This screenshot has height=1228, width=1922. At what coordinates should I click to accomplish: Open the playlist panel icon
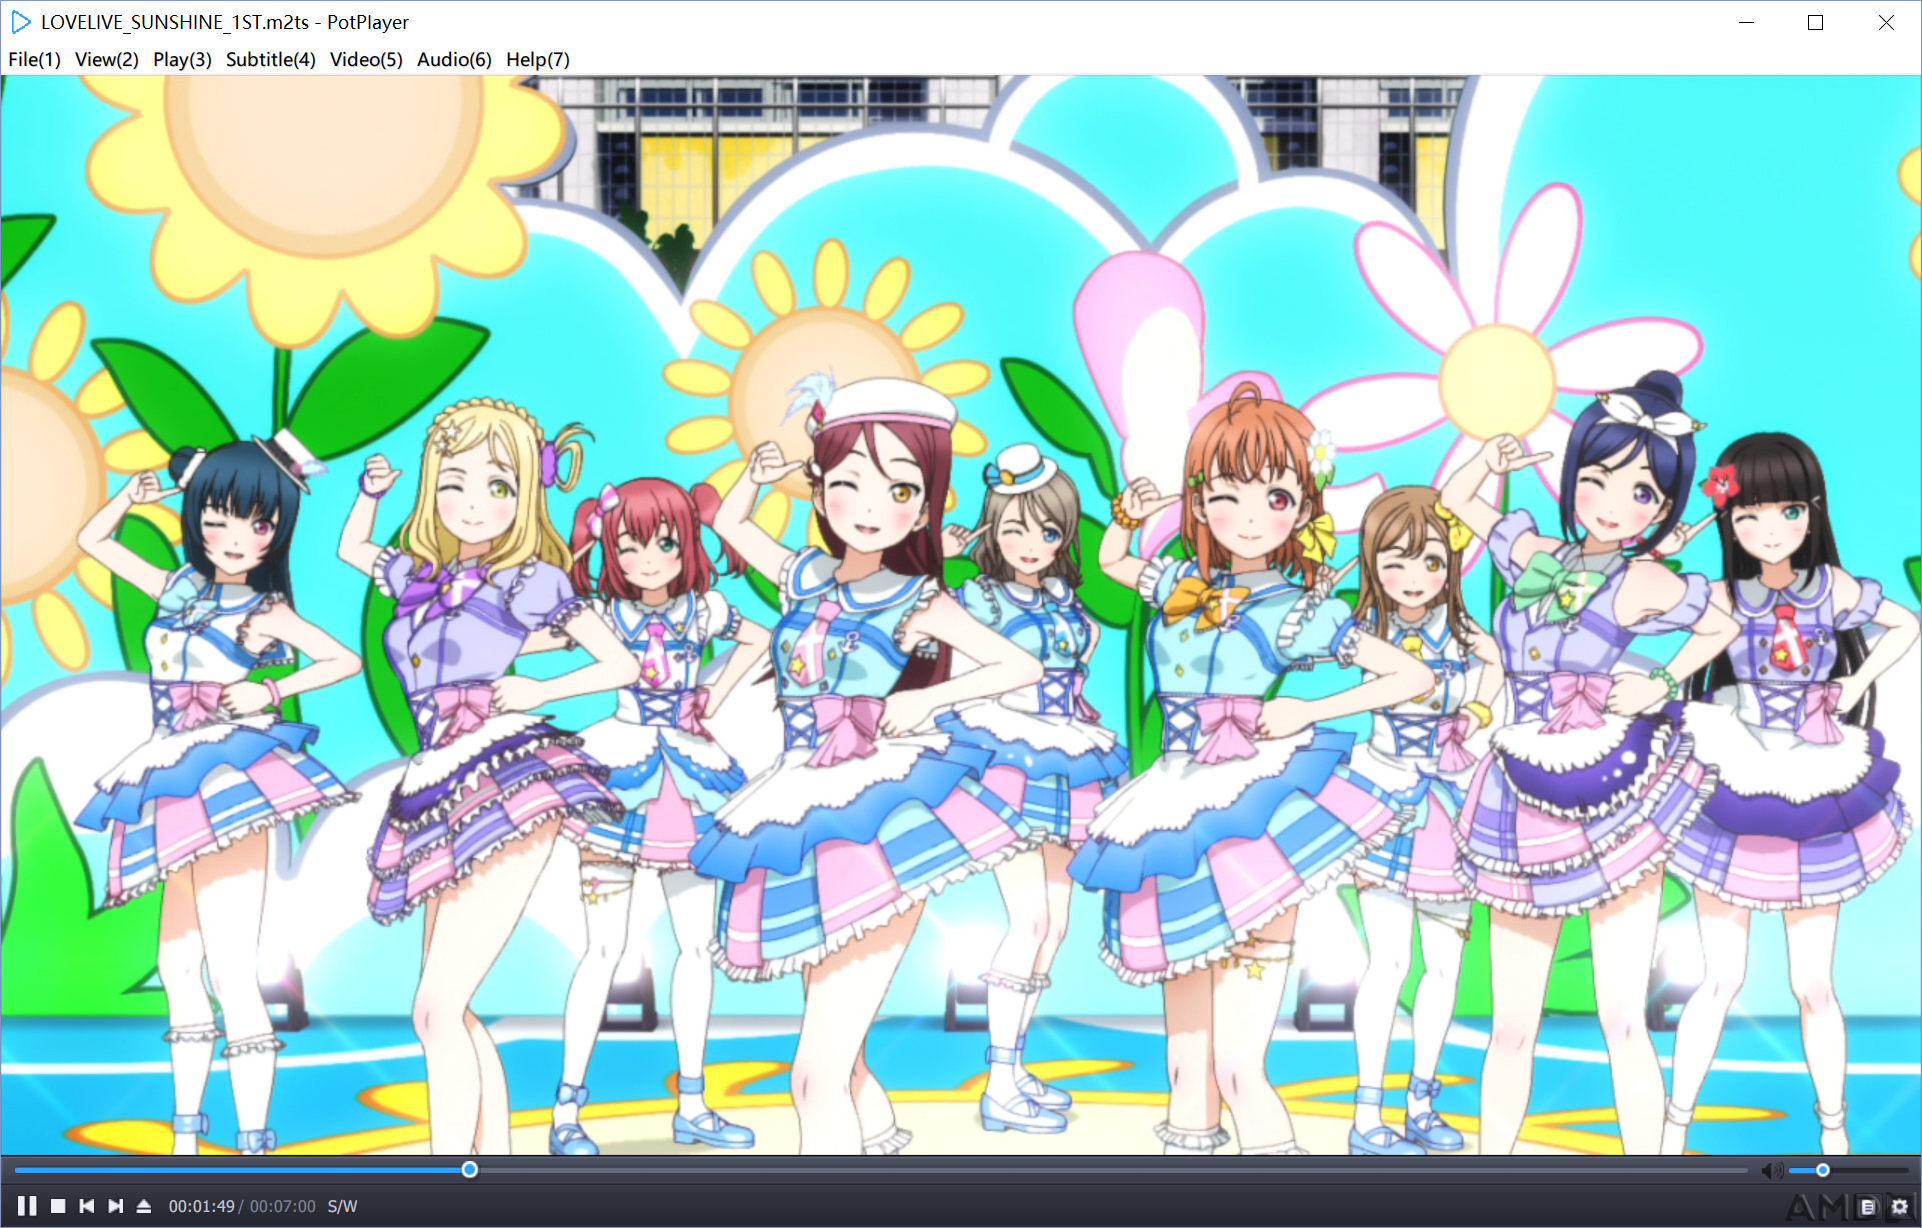(1867, 1207)
